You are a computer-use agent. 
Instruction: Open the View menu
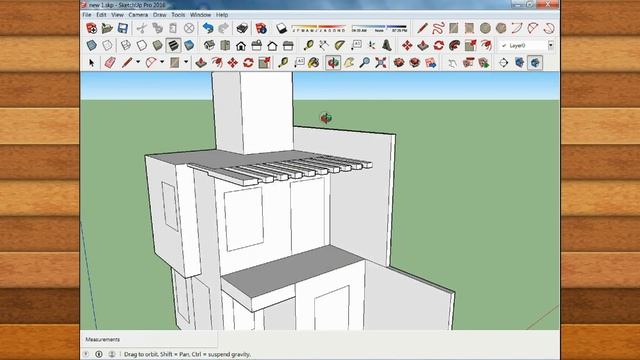coord(117,15)
